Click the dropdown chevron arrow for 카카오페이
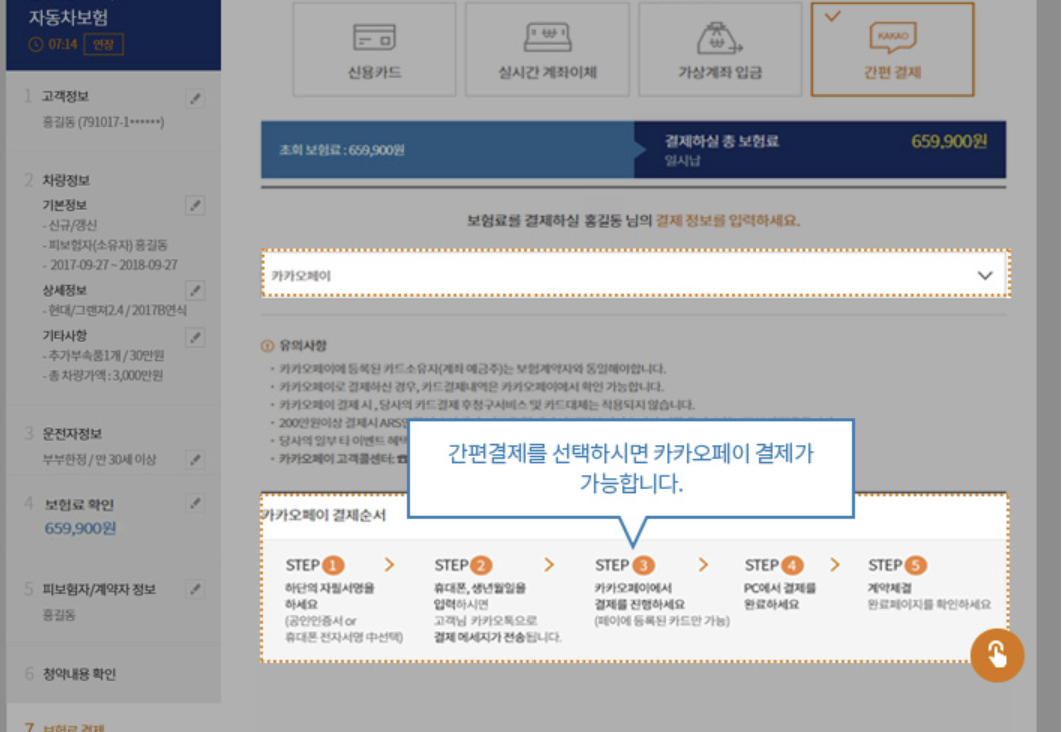 point(985,276)
